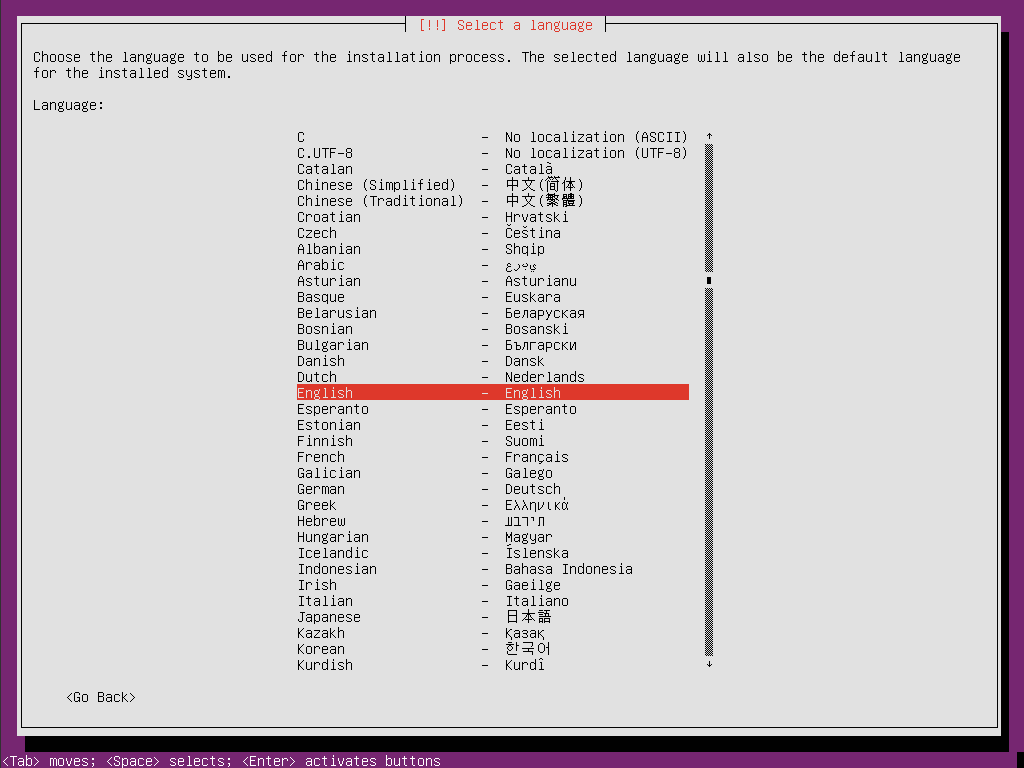1024x768 pixels.
Task: Choose Asturian from the list
Action: click(x=492, y=281)
